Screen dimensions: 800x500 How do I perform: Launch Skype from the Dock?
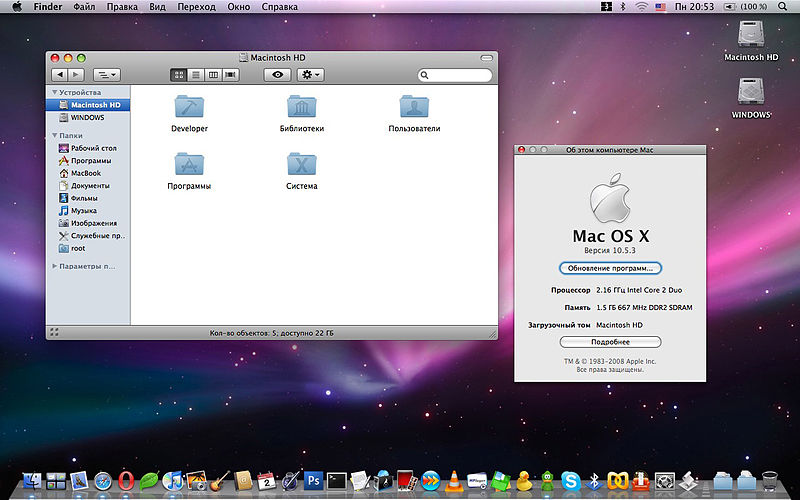[570, 481]
